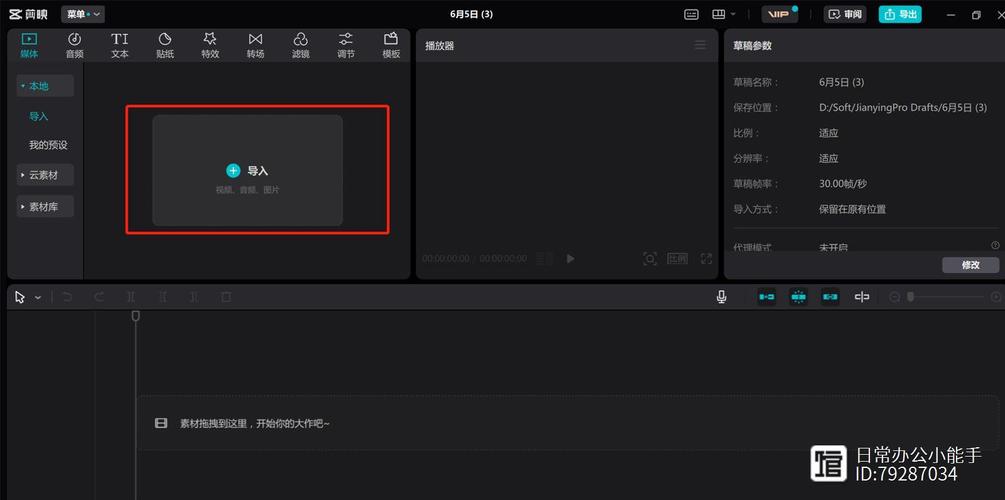Image resolution: width=1005 pixels, height=500 pixels.
Task: Expand the 云素材 section
Action: [45, 175]
